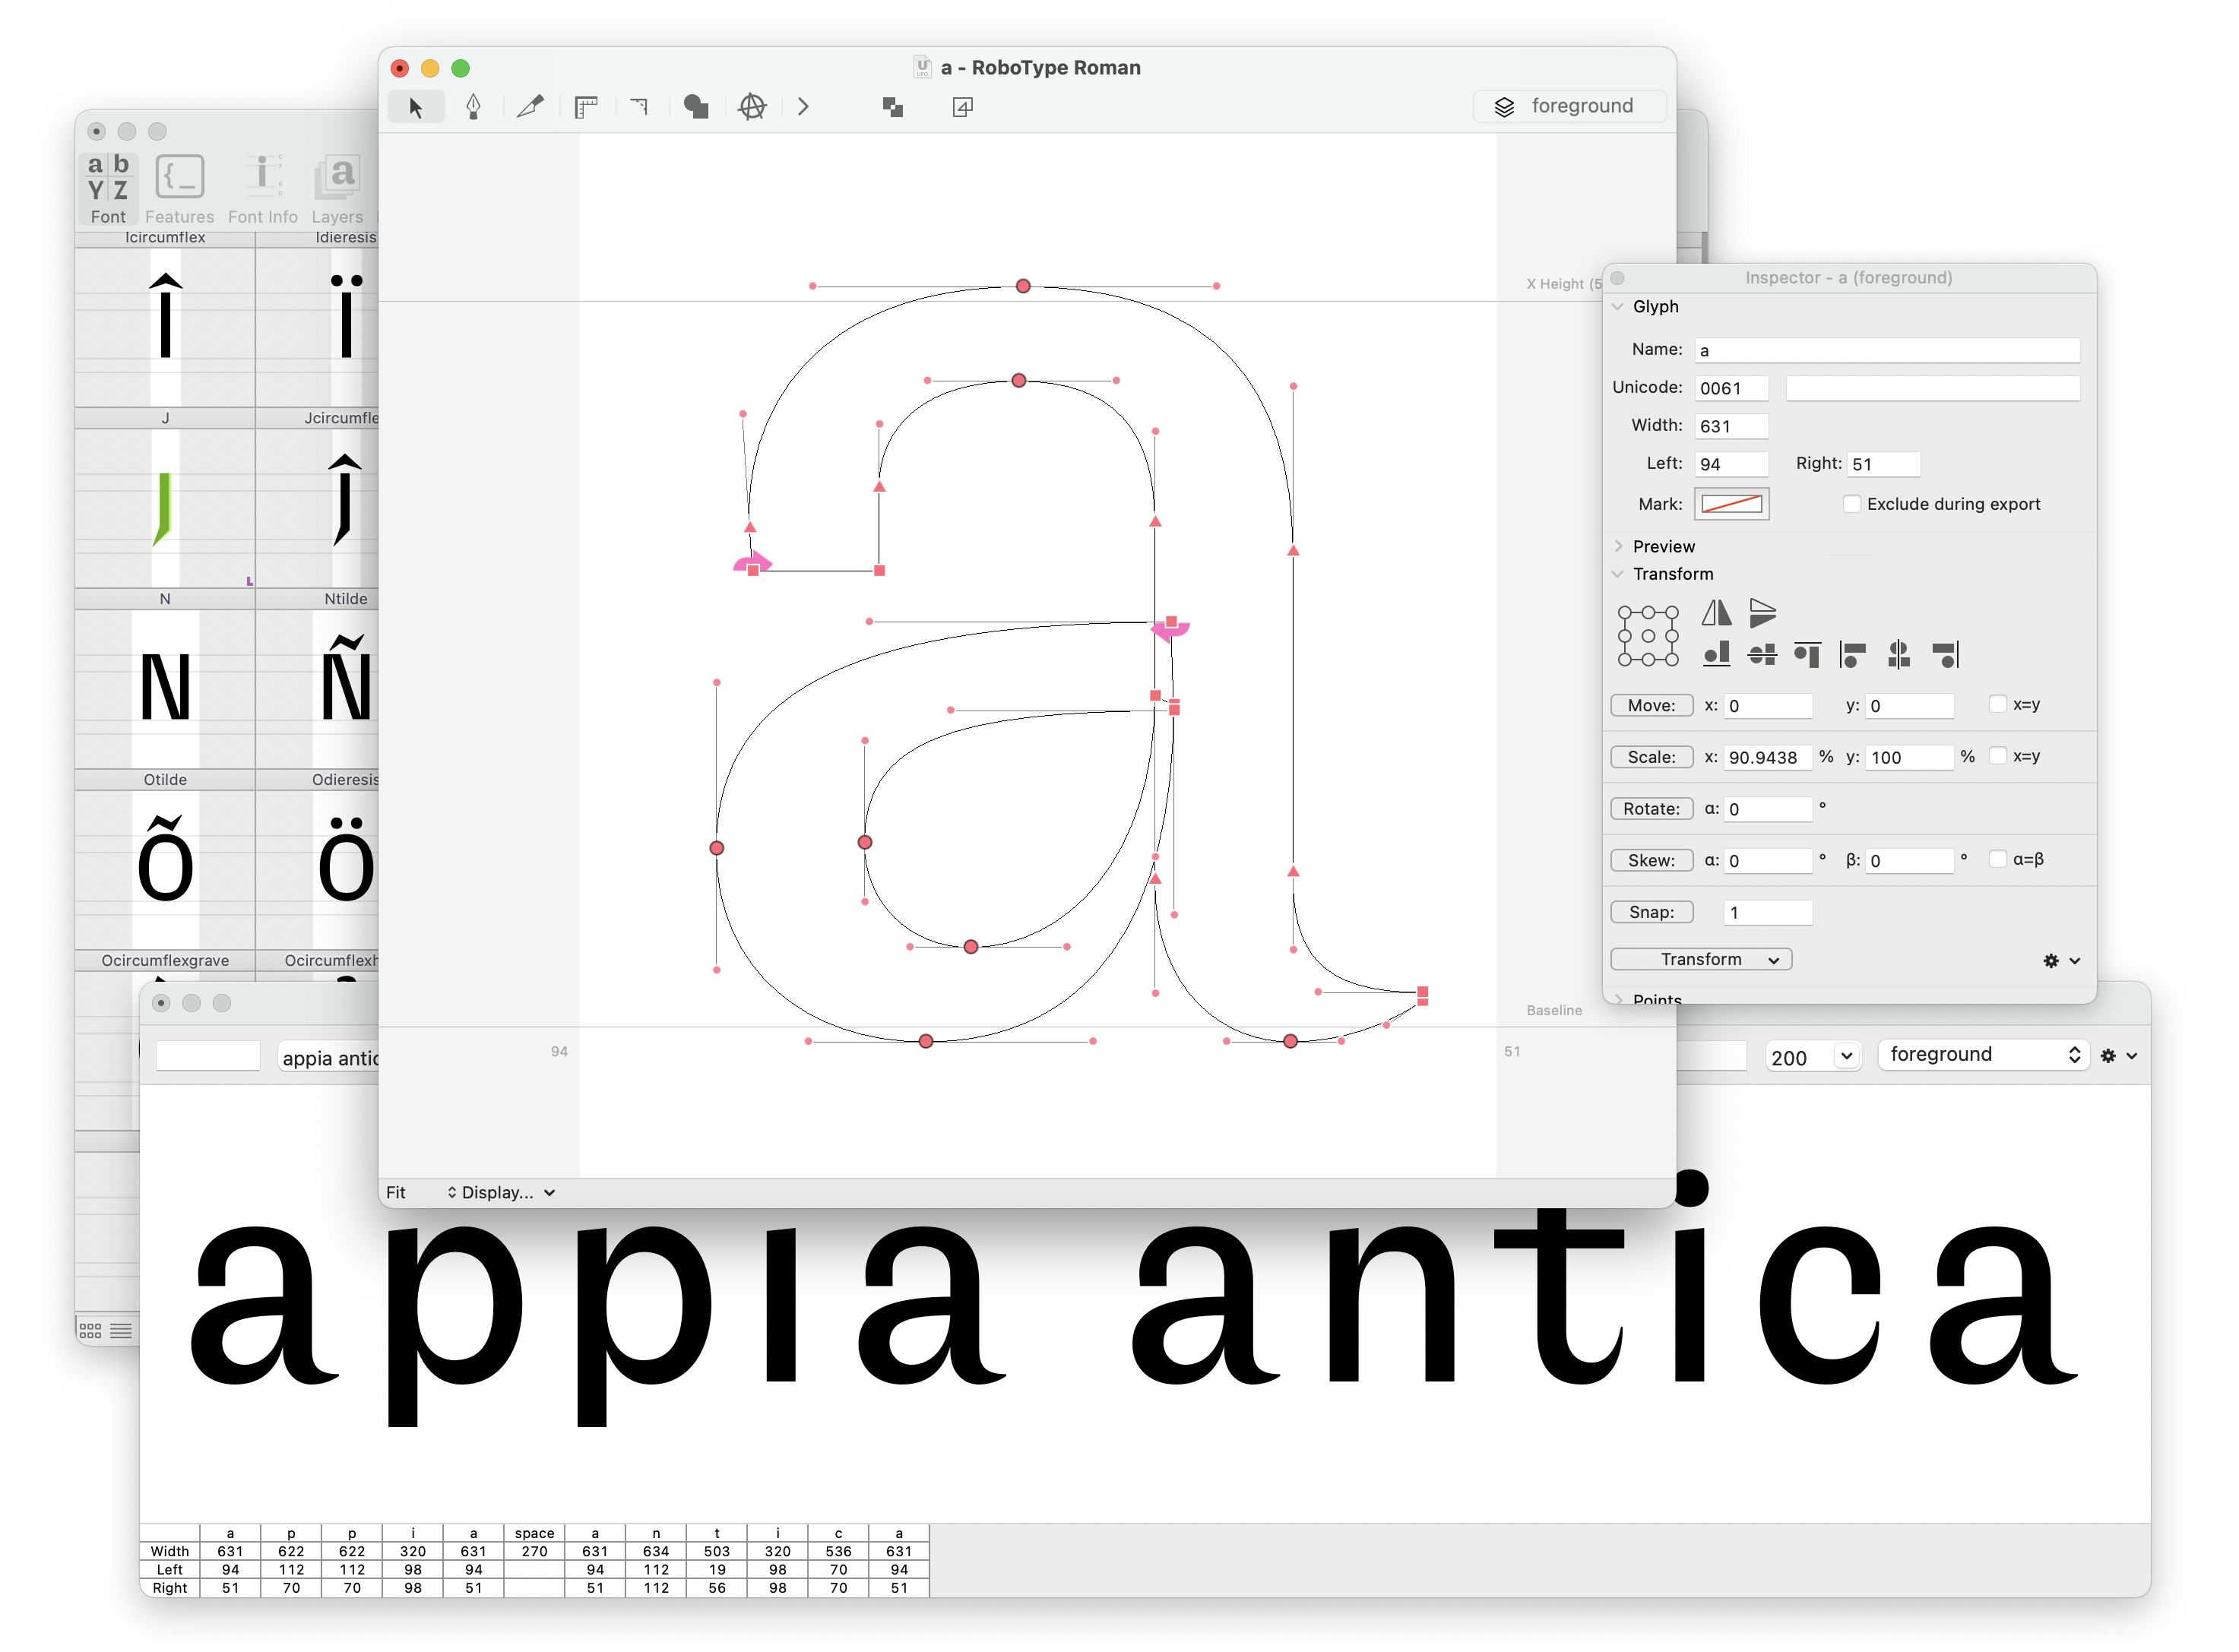
Task: Enable Exclude during export checkbox
Action: [x=1851, y=504]
